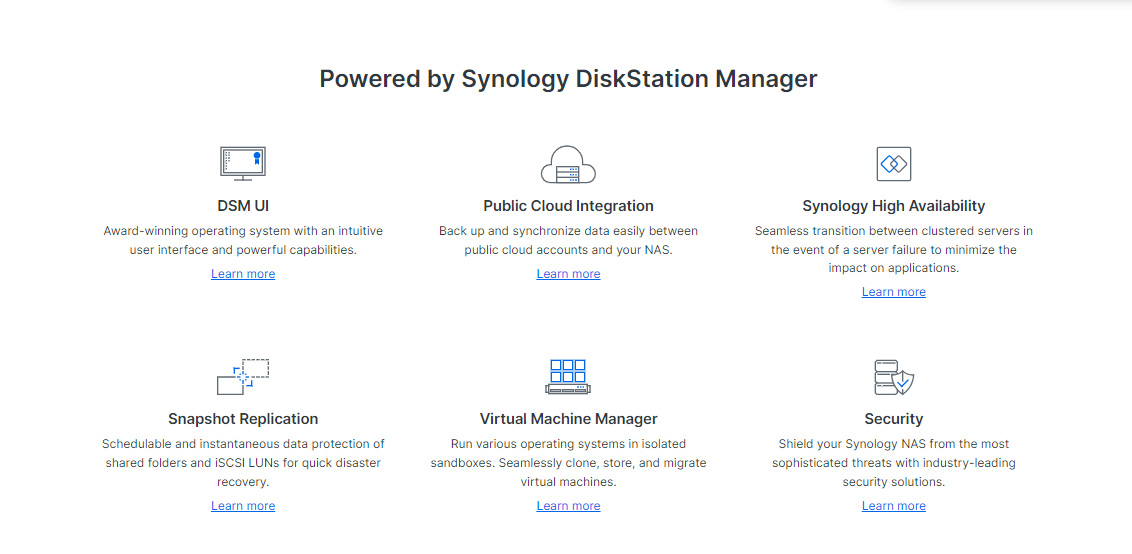Click the DSM UI monitor icon
The height and width of the screenshot is (554, 1132).
pos(243,164)
